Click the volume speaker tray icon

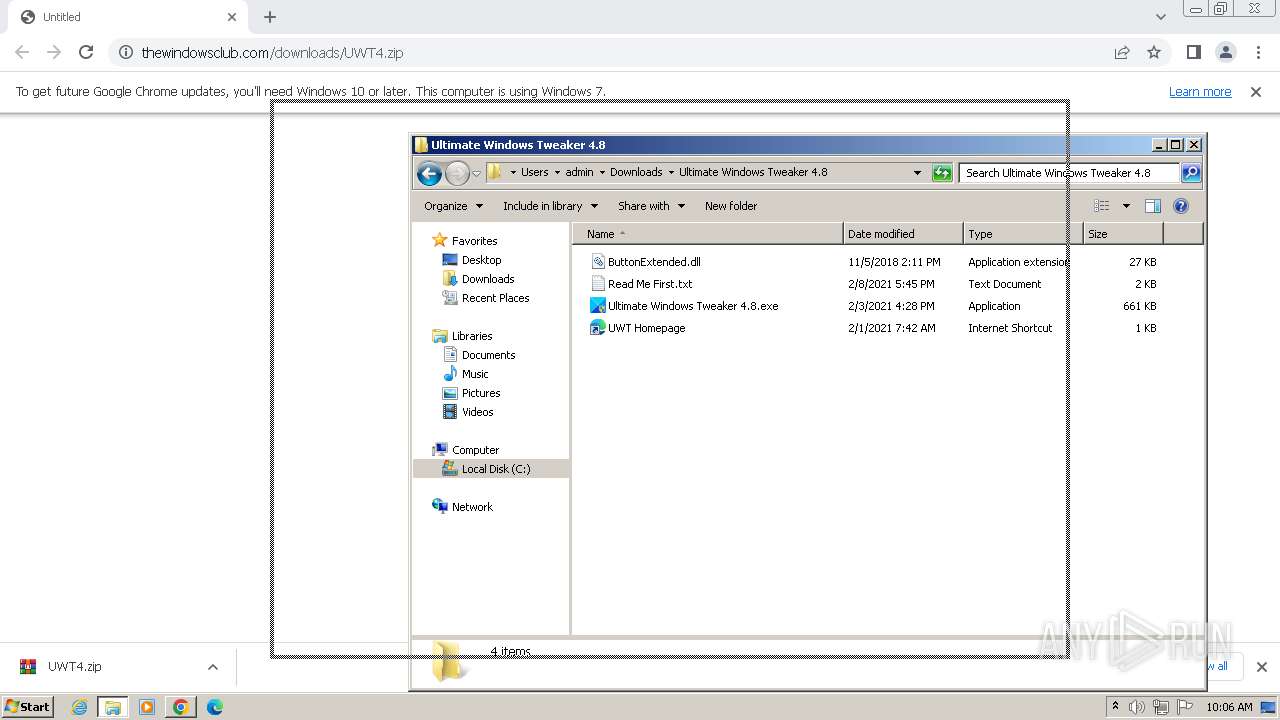(x=1137, y=707)
